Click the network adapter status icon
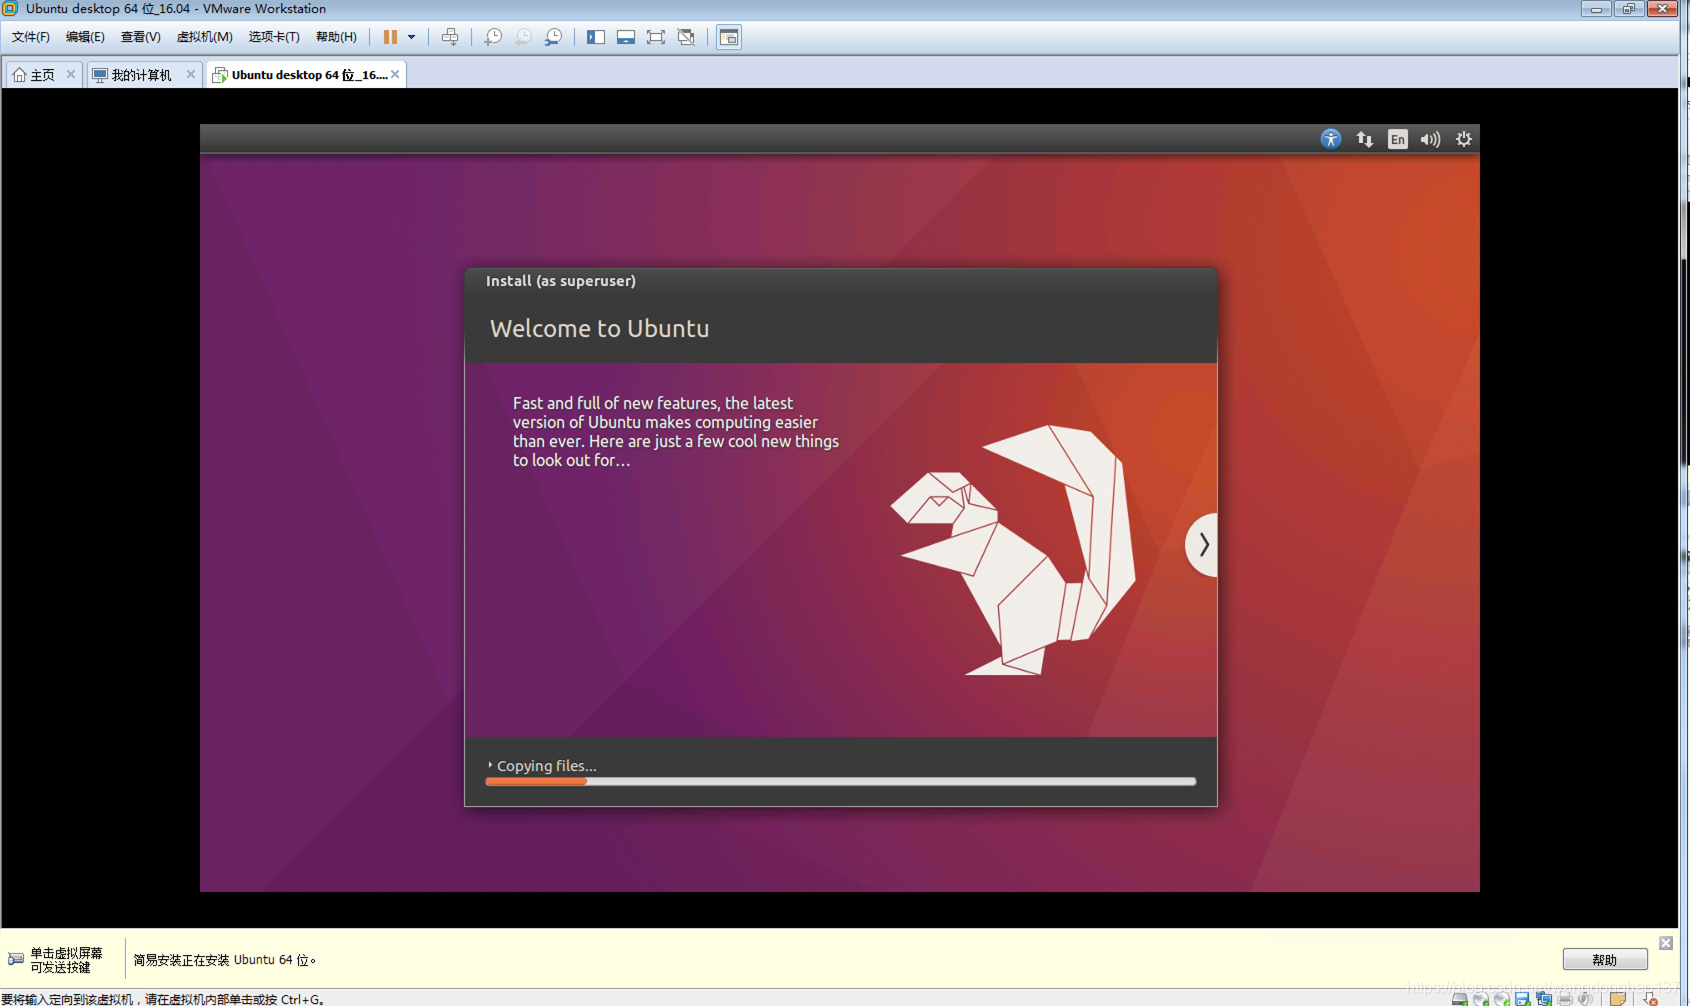1690x1006 pixels. pyautogui.click(x=1544, y=999)
